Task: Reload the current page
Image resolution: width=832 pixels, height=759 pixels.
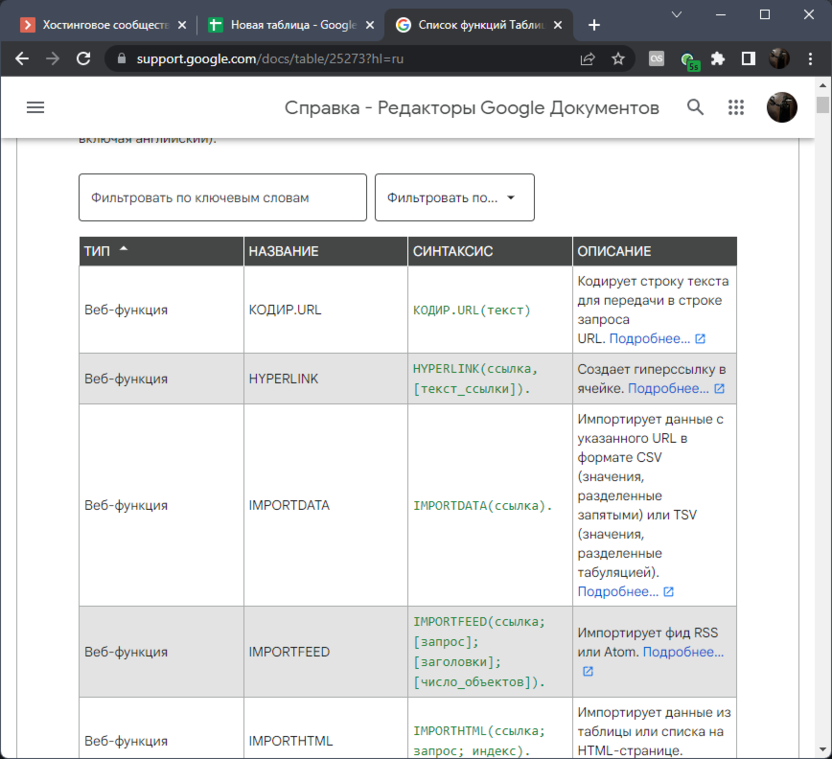Action: (82, 59)
